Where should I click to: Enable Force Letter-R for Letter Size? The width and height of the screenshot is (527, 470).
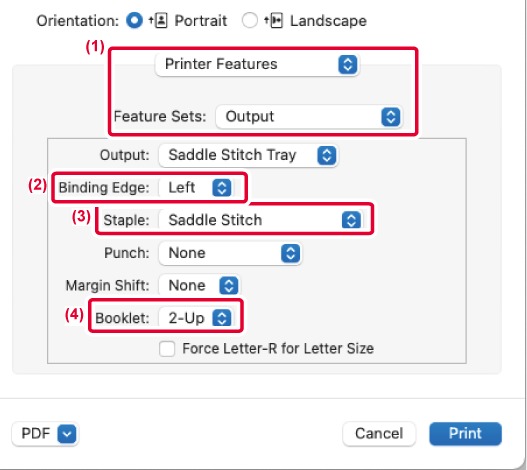coord(167,349)
